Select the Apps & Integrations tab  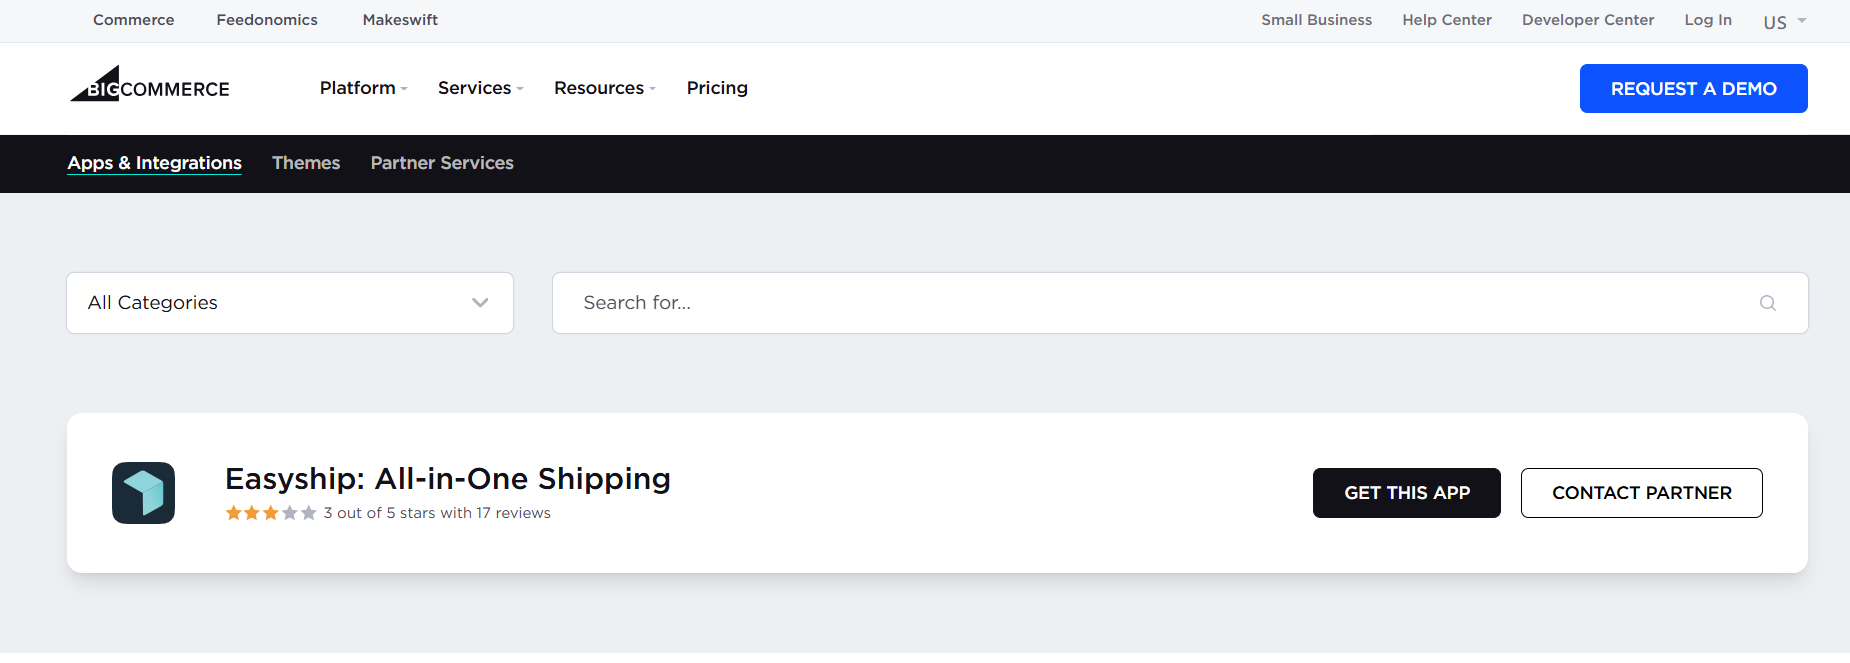click(x=154, y=162)
